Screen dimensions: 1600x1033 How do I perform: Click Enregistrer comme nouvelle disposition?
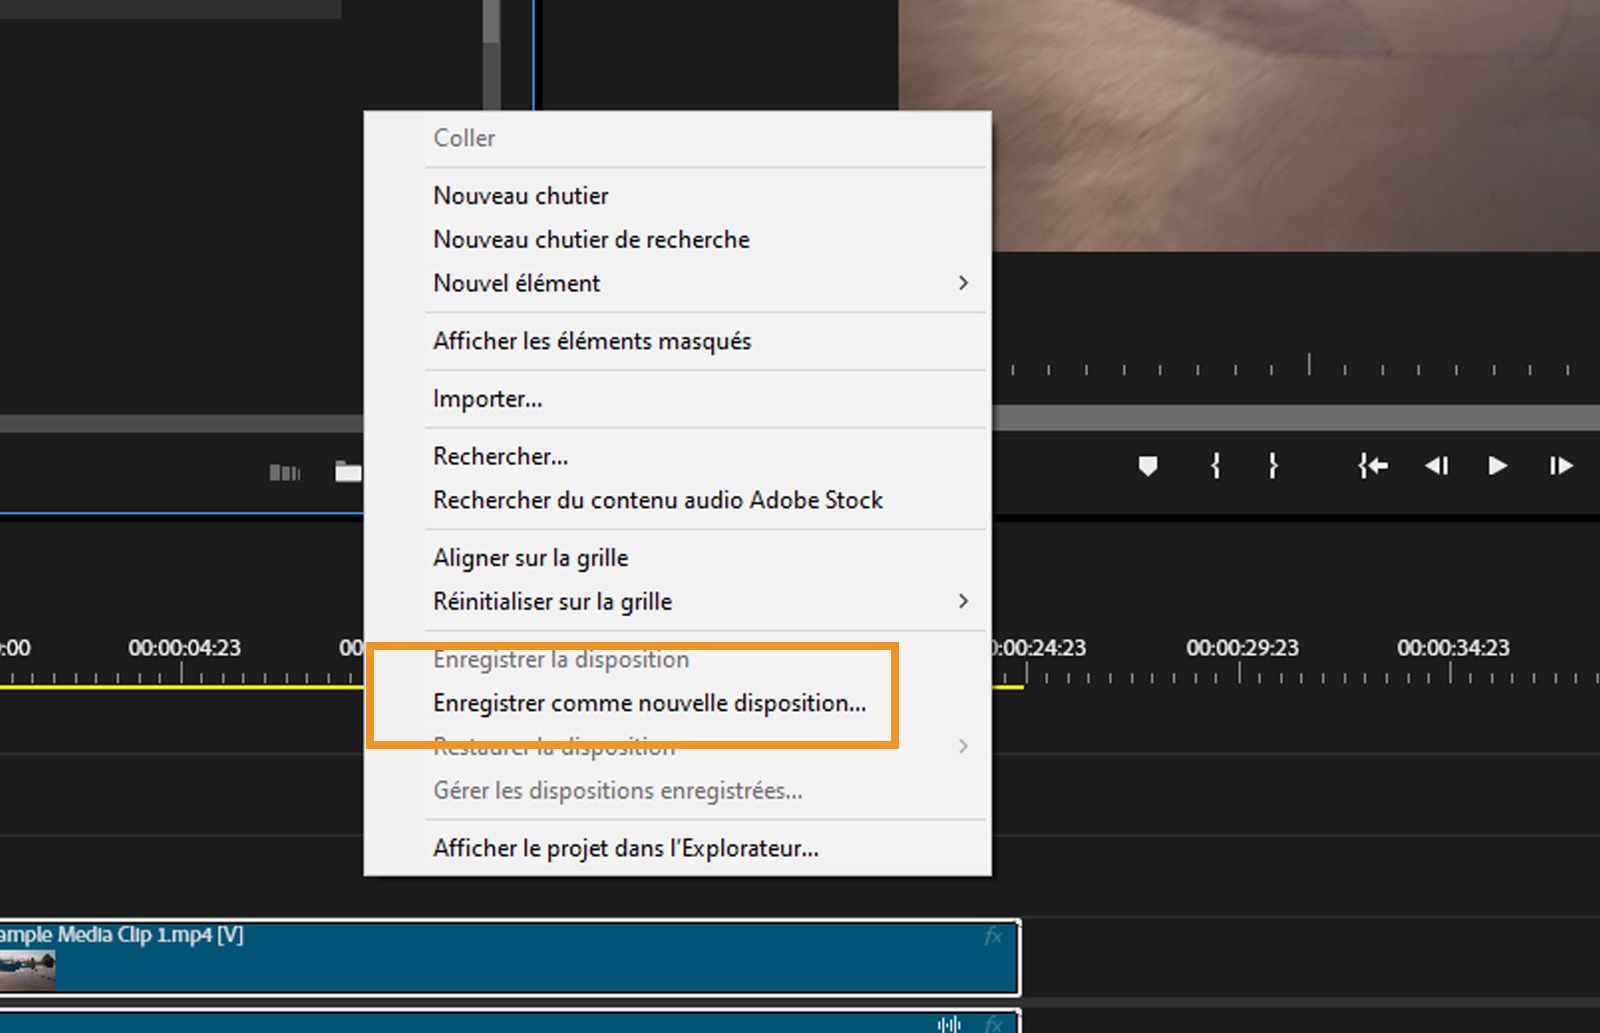(x=649, y=703)
